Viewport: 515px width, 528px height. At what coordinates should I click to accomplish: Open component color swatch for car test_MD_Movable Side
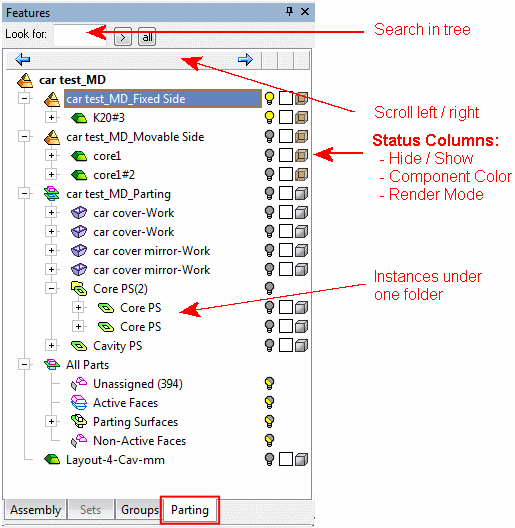pos(286,136)
